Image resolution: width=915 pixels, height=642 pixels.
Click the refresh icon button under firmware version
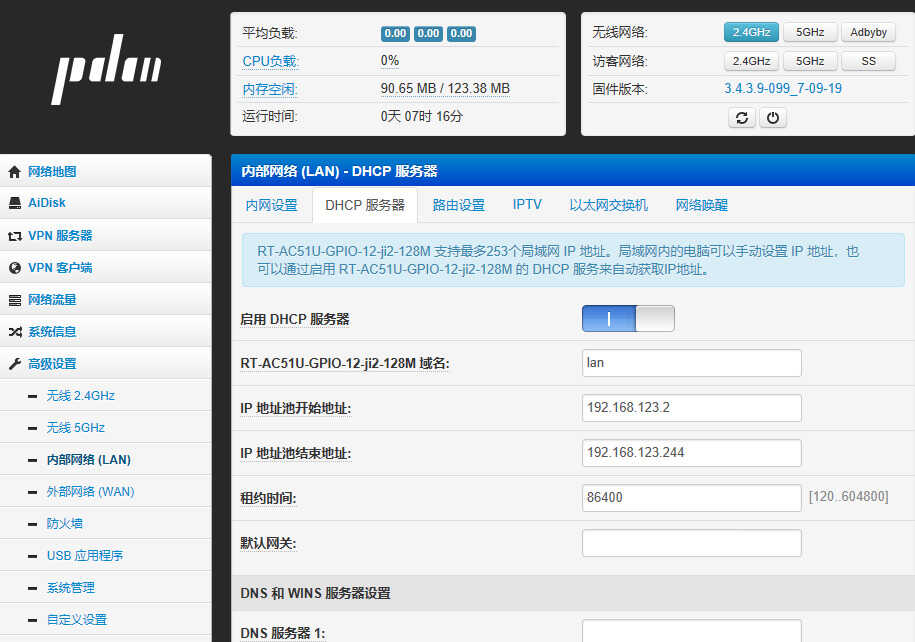pyautogui.click(x=742, y=118)
